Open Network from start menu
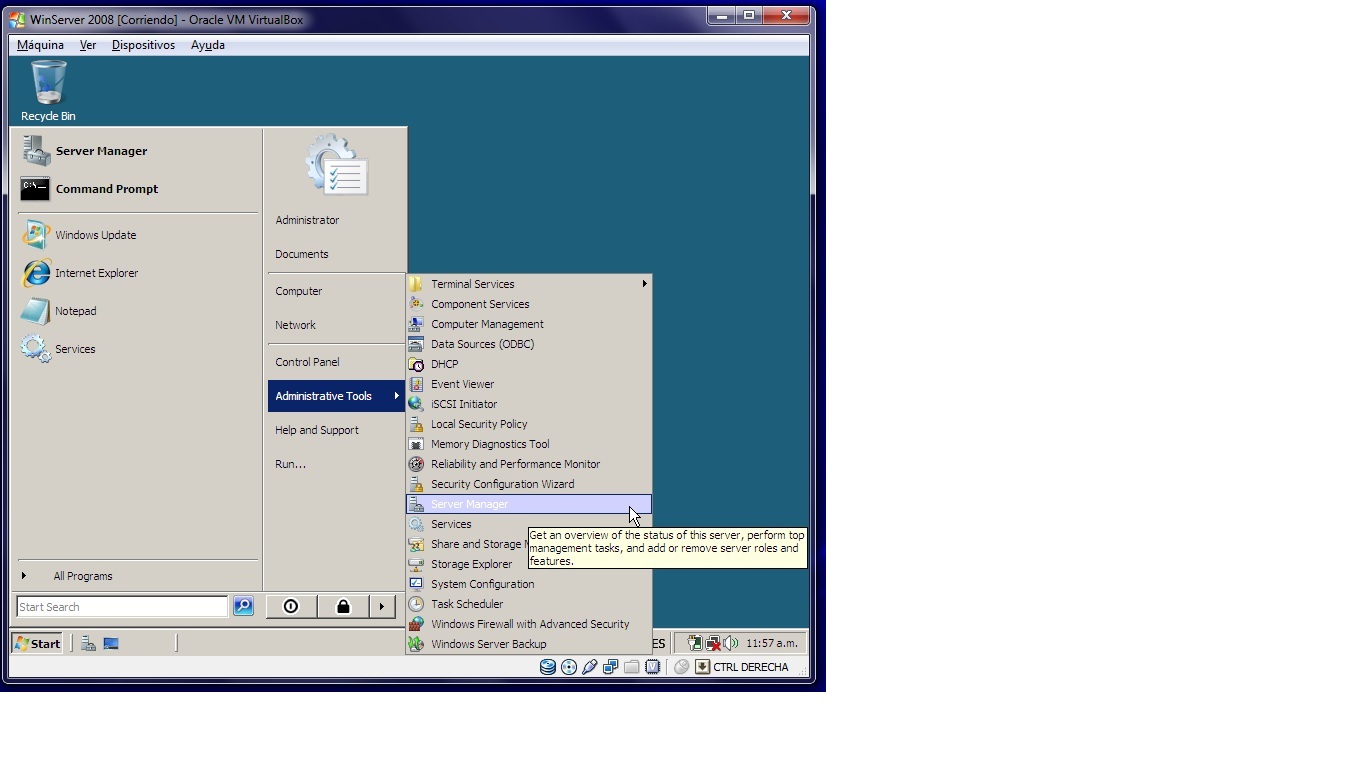Screen dimensions: 1366x768 point(336,325)
